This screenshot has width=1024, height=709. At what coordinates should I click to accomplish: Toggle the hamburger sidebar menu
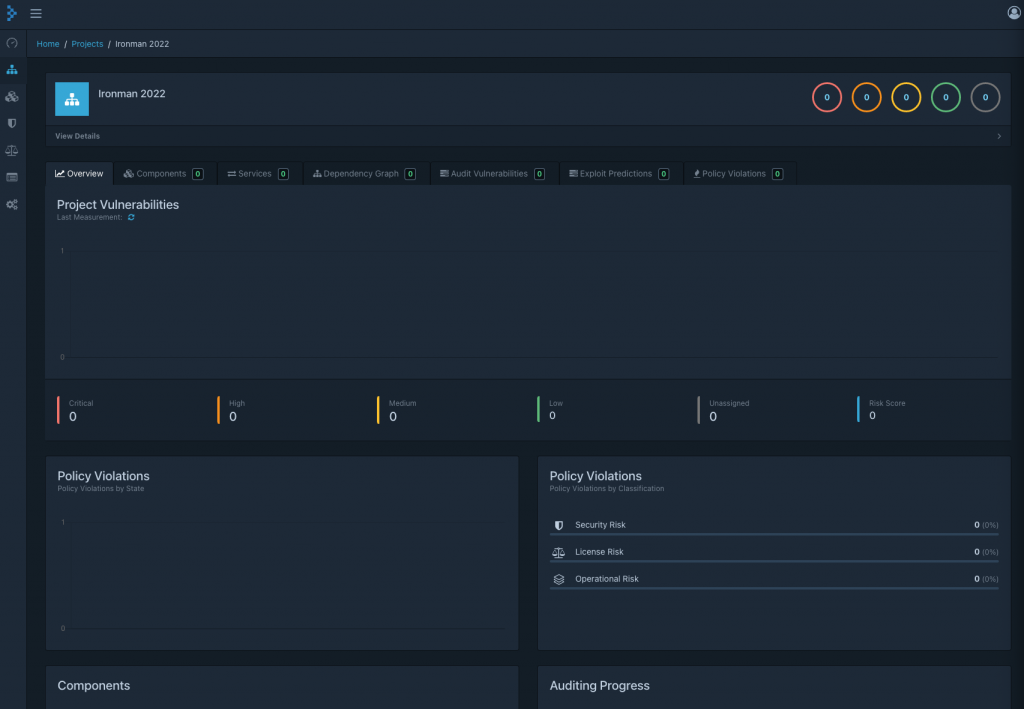click(x=36, y=14)
